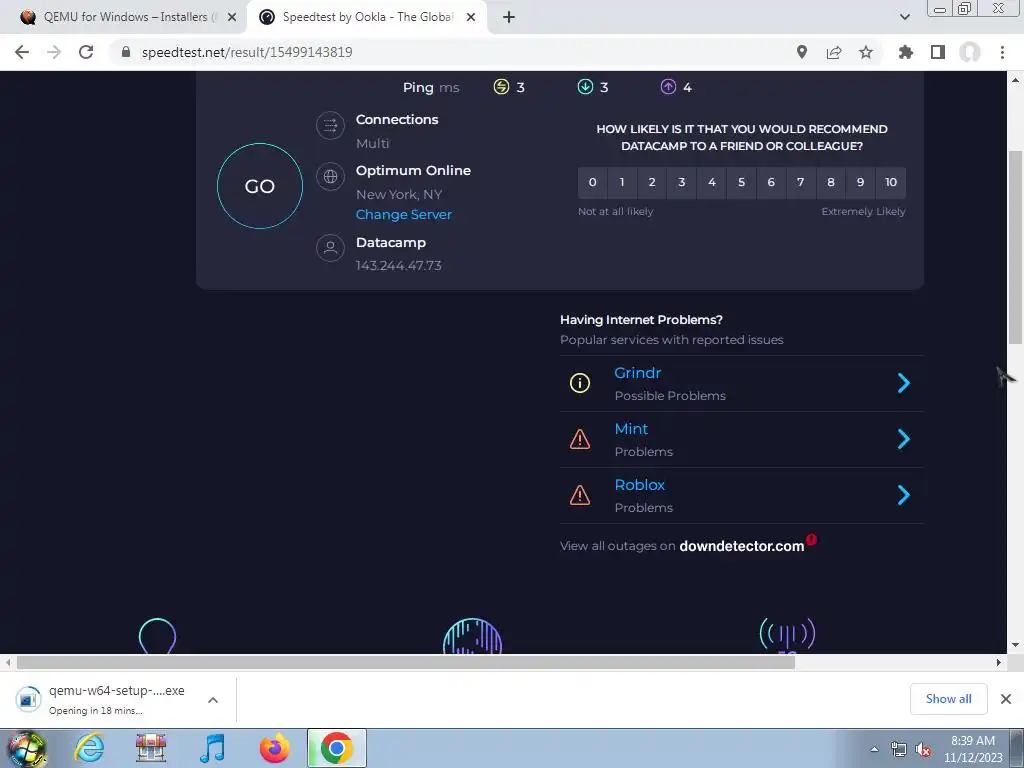Open the Roblox outage link
Screen dimensions: 1024x768
tap(639, 485)
